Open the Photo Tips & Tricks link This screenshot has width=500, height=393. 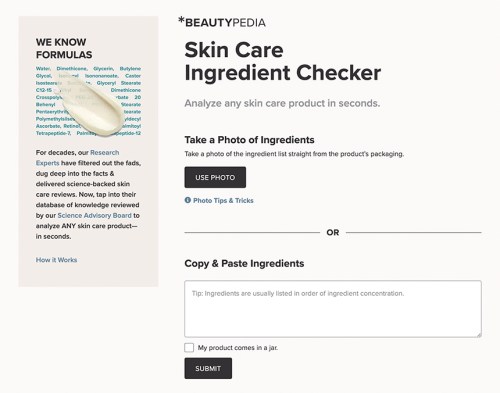223,200
